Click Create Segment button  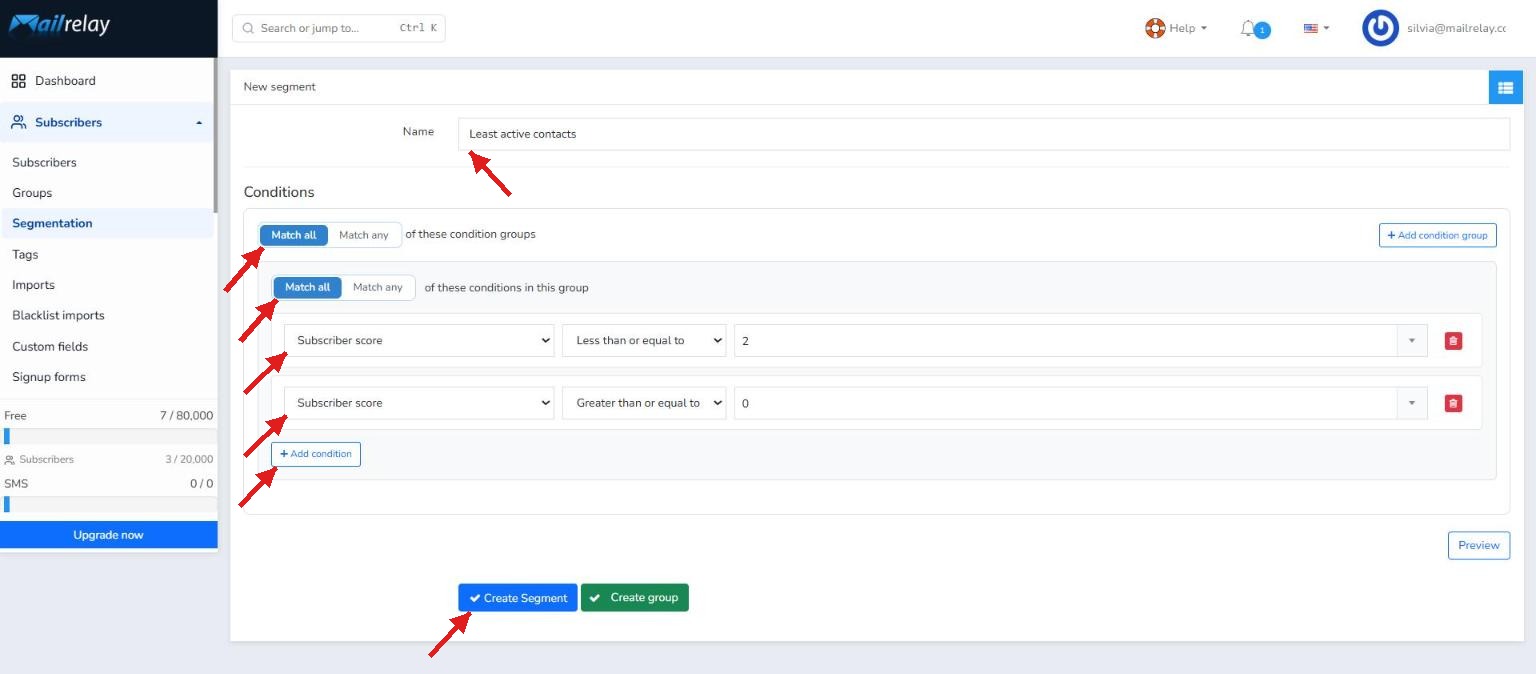tap(518, 598)
